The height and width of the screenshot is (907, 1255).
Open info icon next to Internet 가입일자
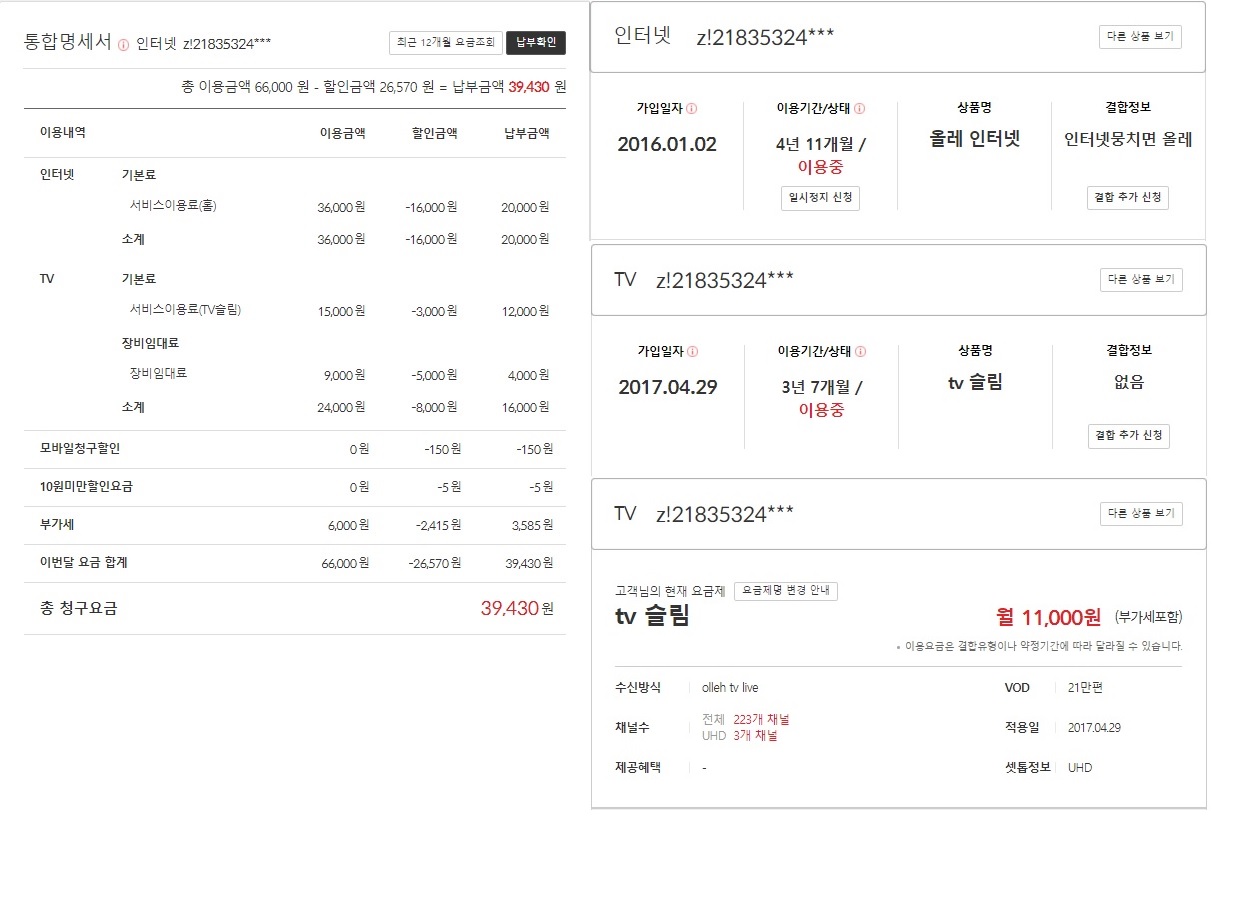tap(692, 108)
